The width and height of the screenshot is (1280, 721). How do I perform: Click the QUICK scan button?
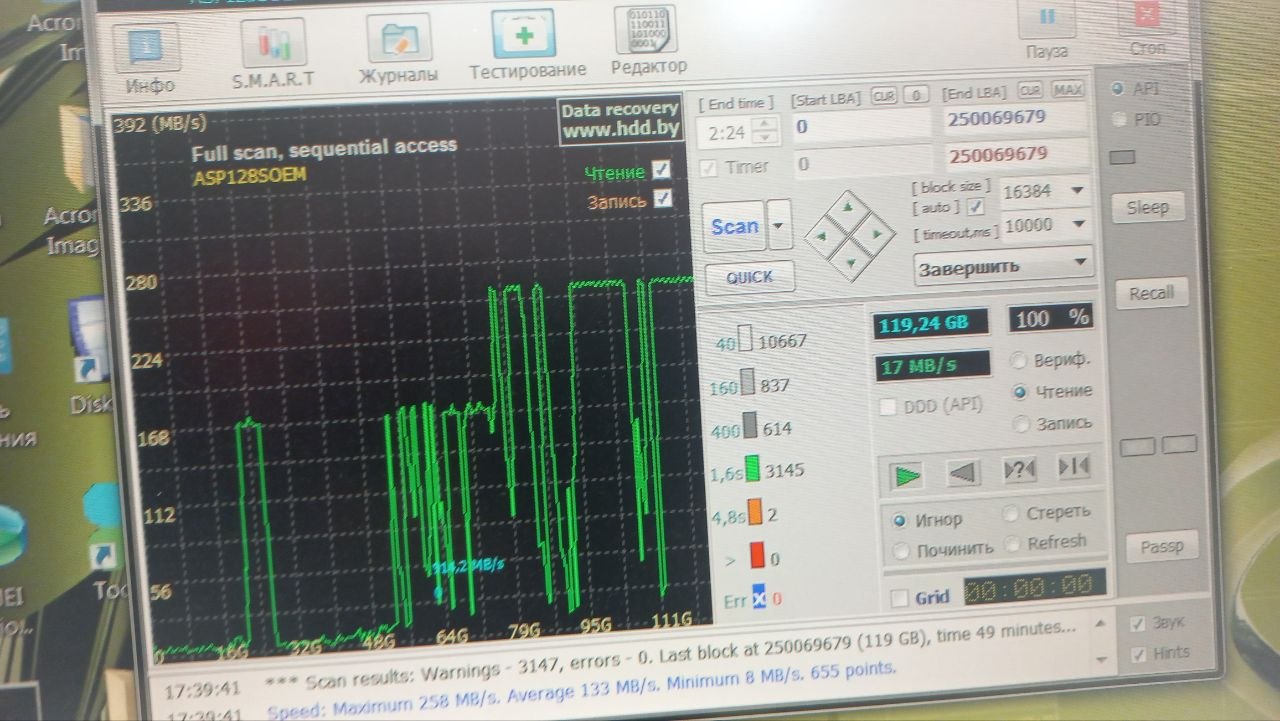pos(750,277)
